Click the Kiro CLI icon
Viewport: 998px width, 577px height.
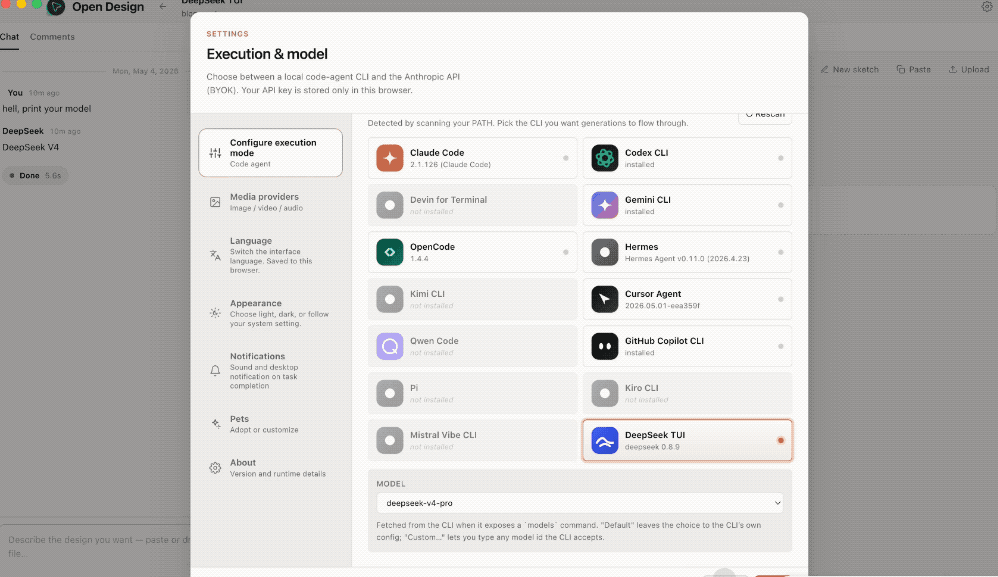605,393
